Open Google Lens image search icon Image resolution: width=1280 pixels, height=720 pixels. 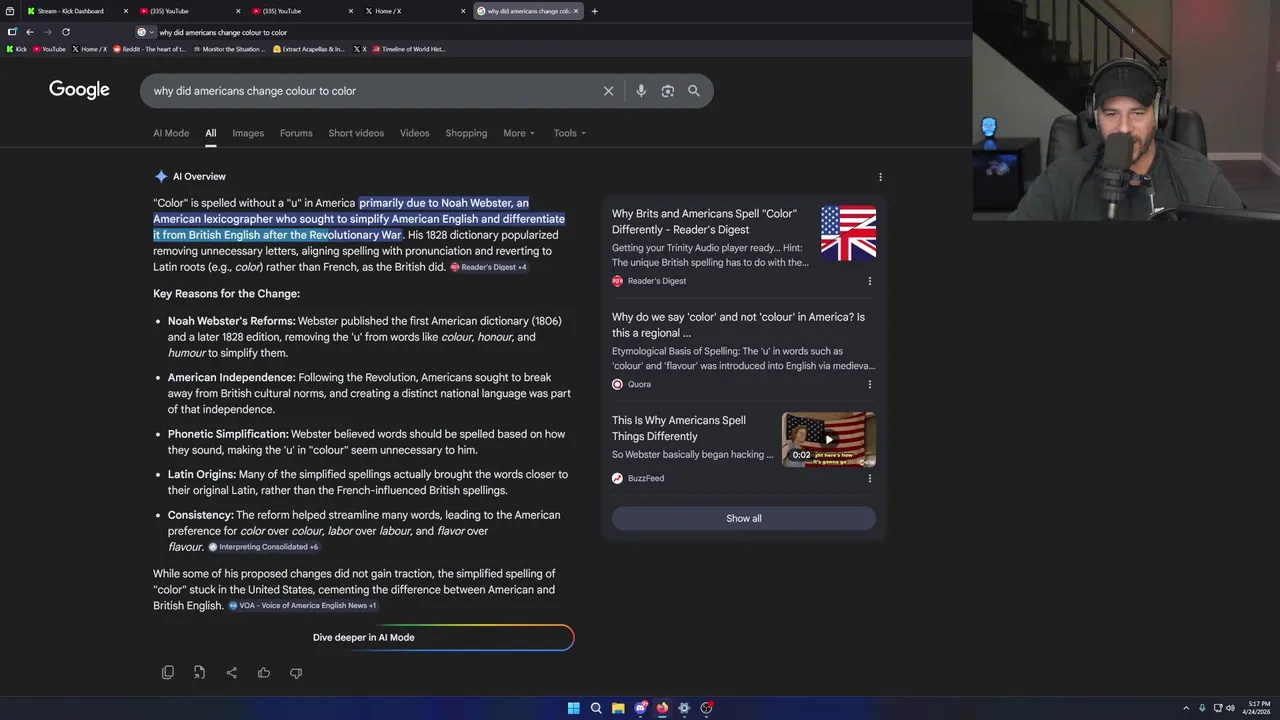click(x=668, y=91)
